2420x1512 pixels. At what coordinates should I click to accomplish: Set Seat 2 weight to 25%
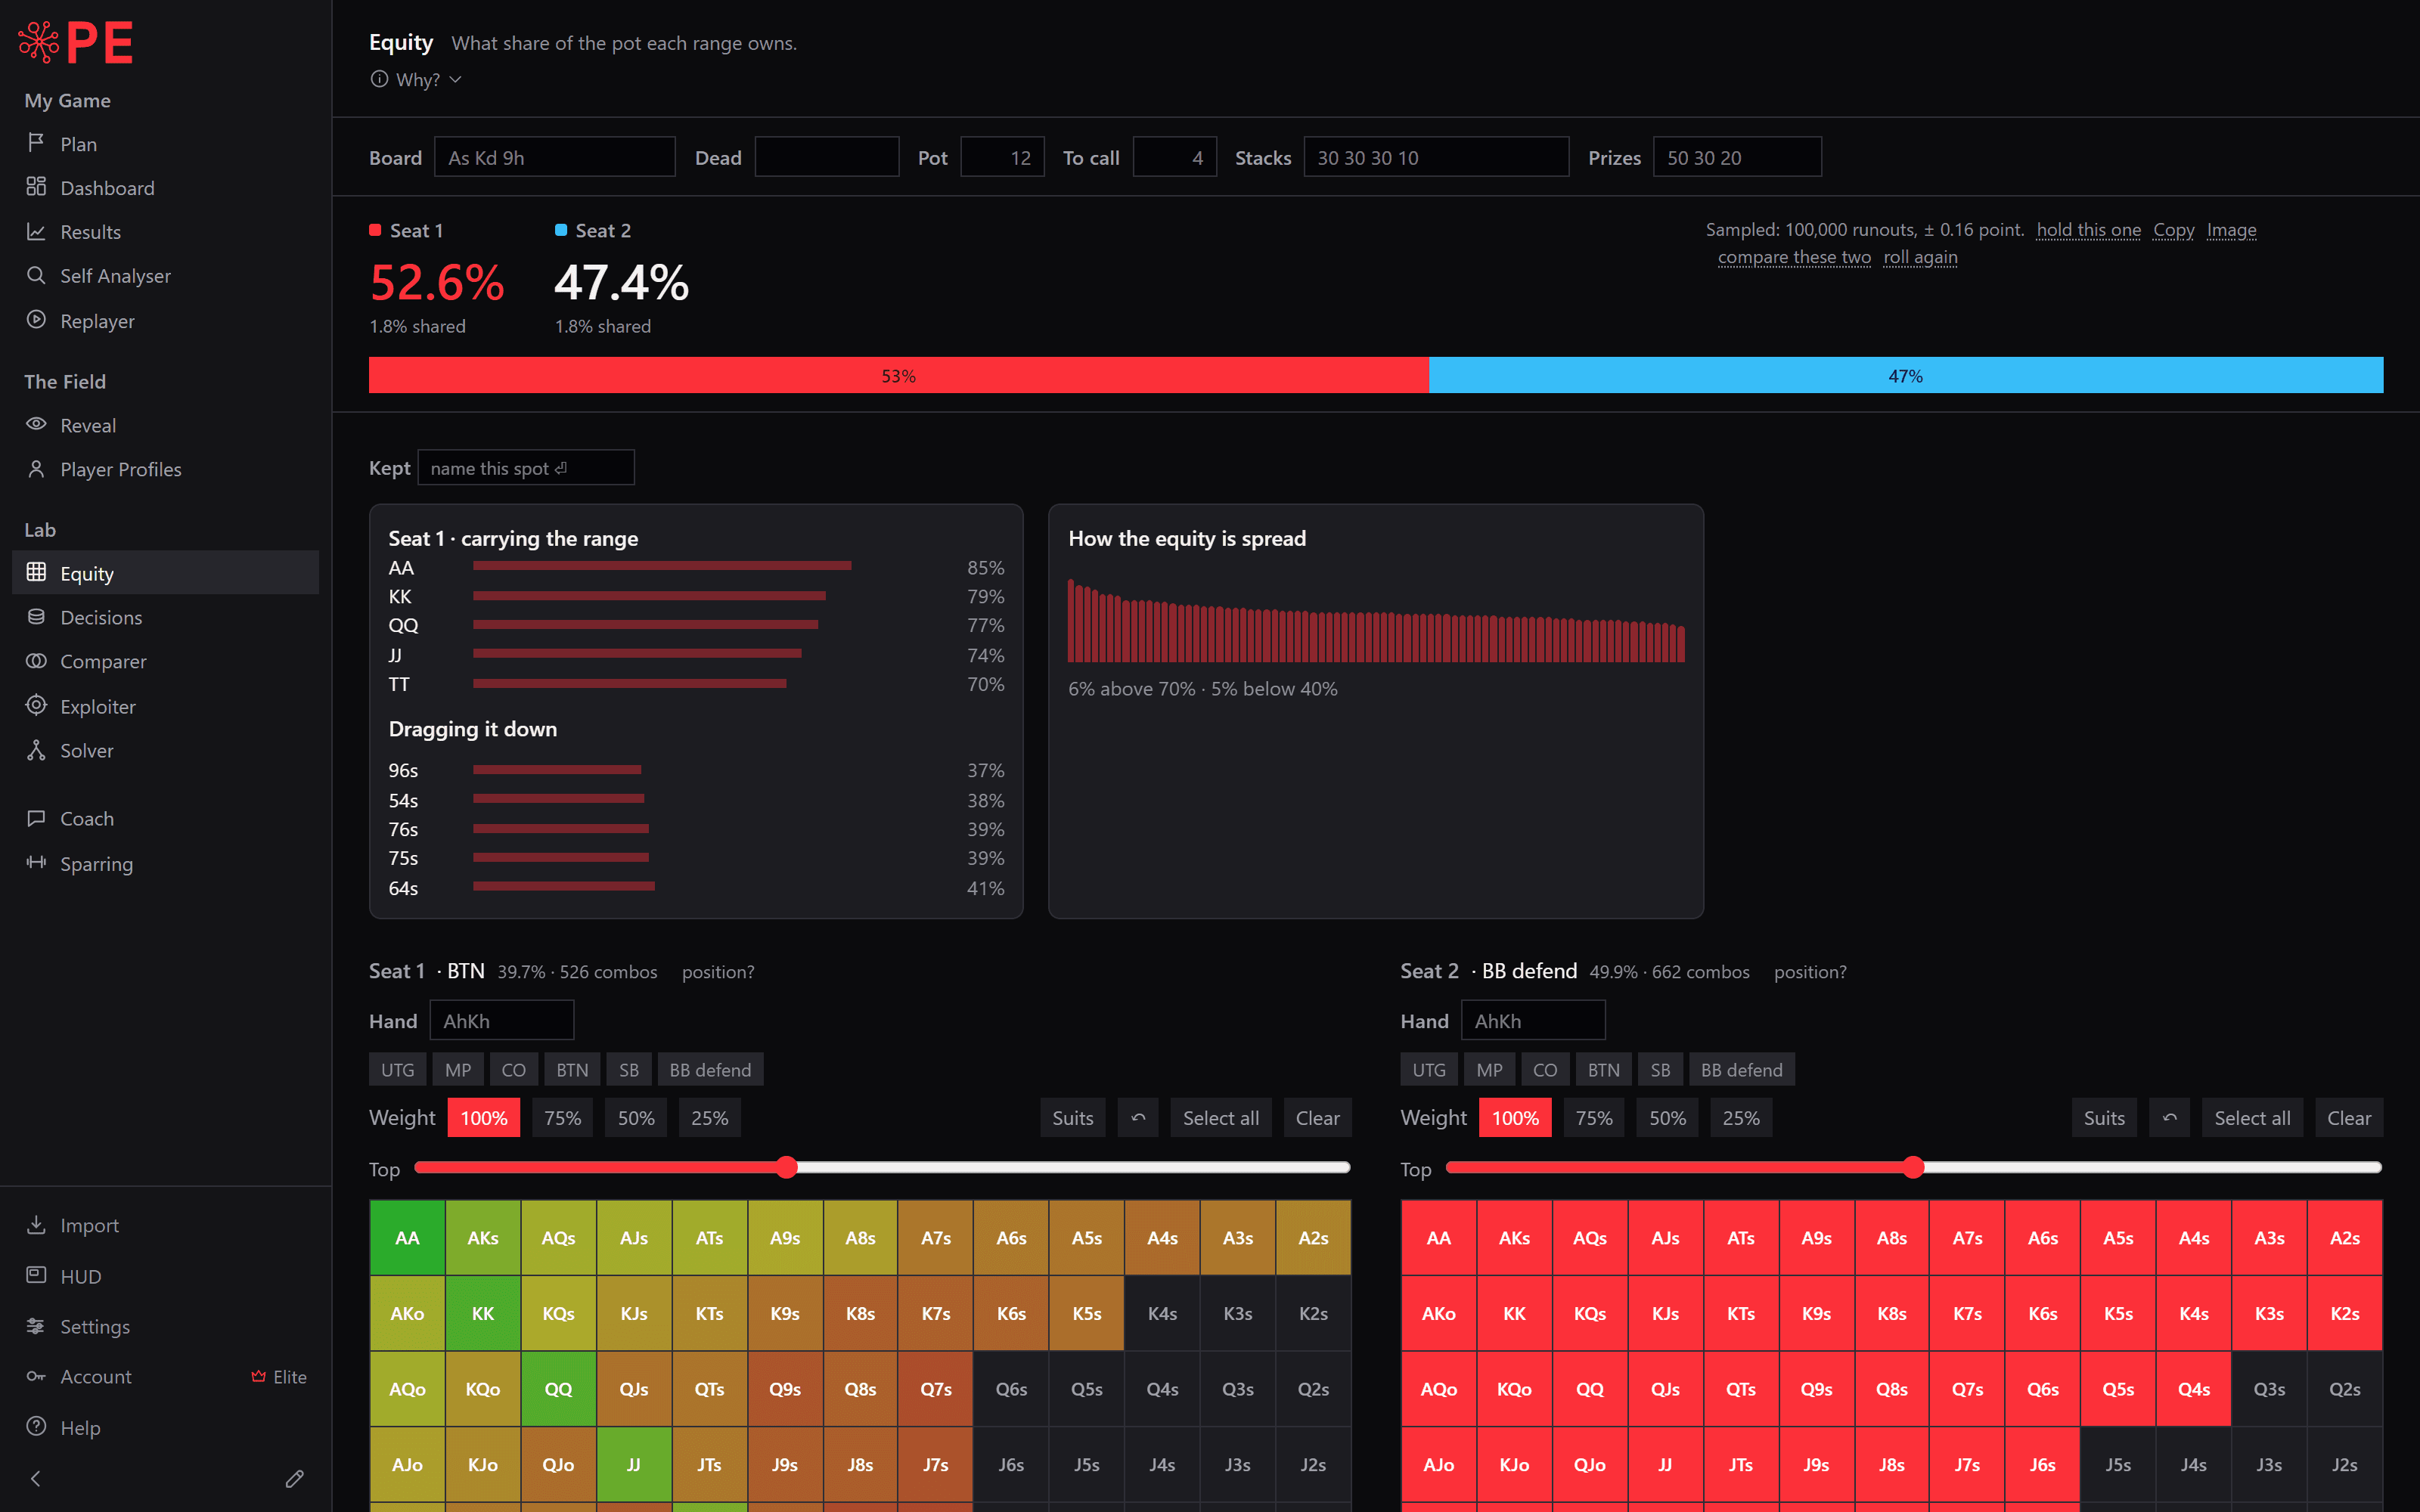click(x=1741, y=1118)
